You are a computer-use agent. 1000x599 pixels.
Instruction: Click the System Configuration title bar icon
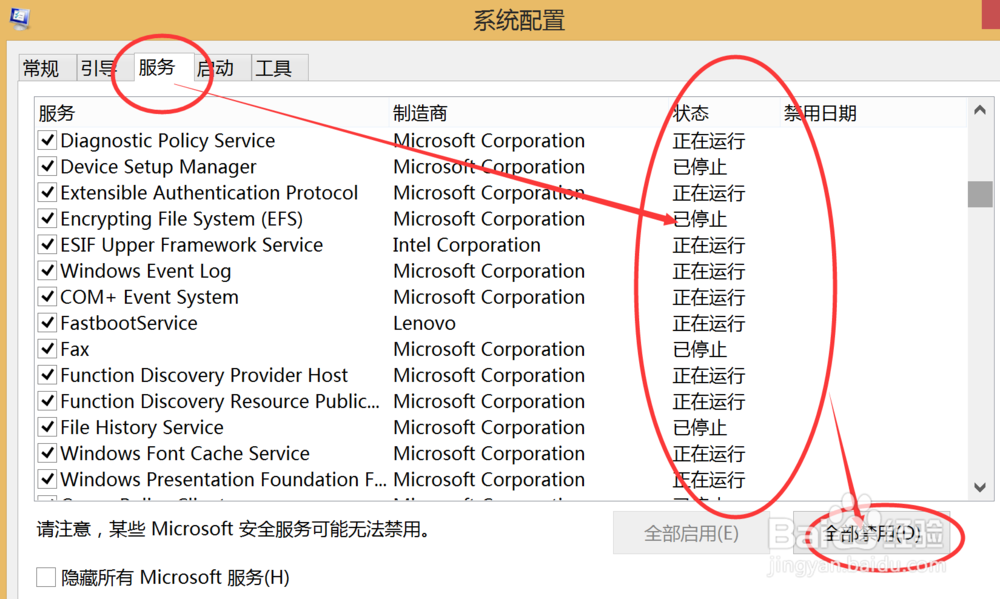pos(18,17)
